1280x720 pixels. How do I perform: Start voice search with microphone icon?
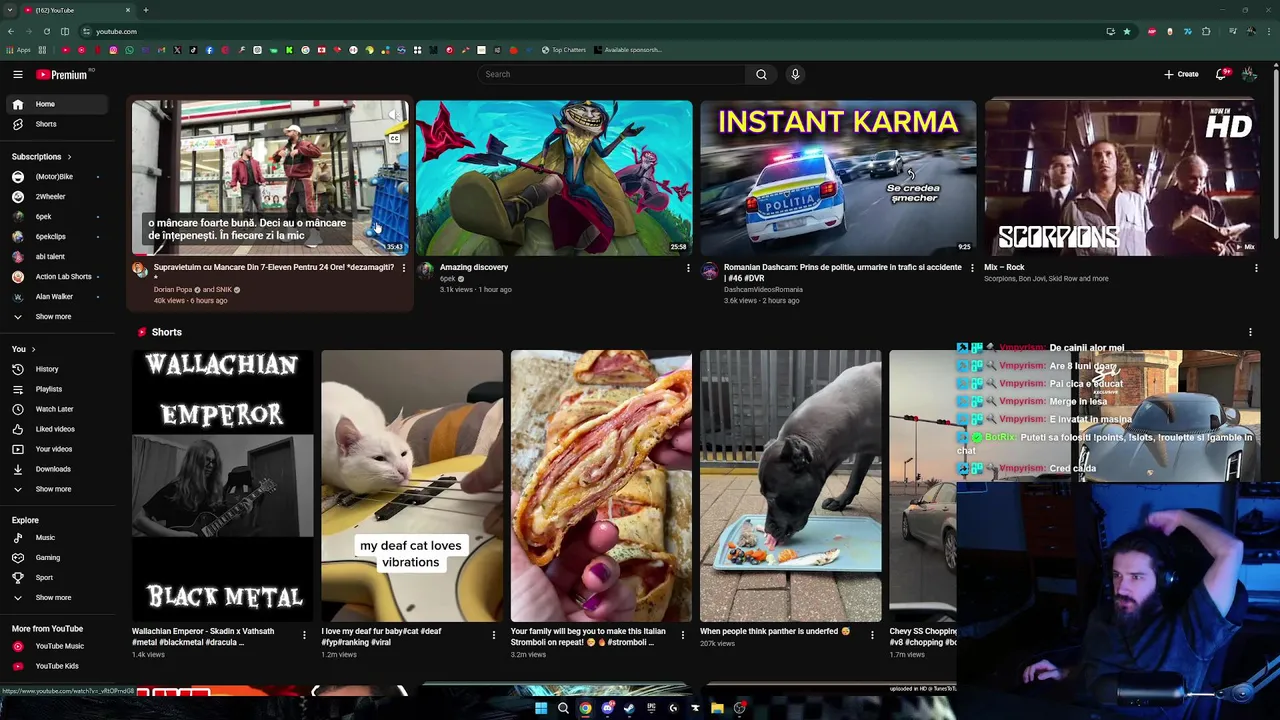coord(795,74)
